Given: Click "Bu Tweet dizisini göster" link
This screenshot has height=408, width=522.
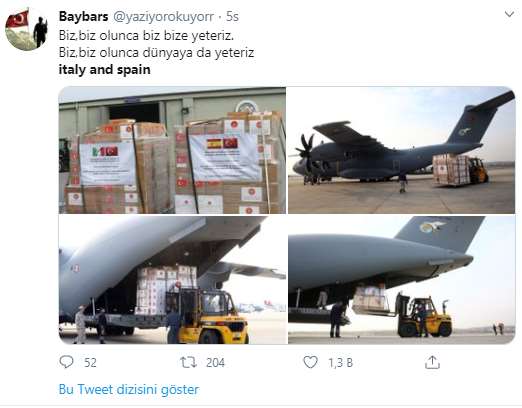Looking at the screenshot, I should click(x=129, y=389).
